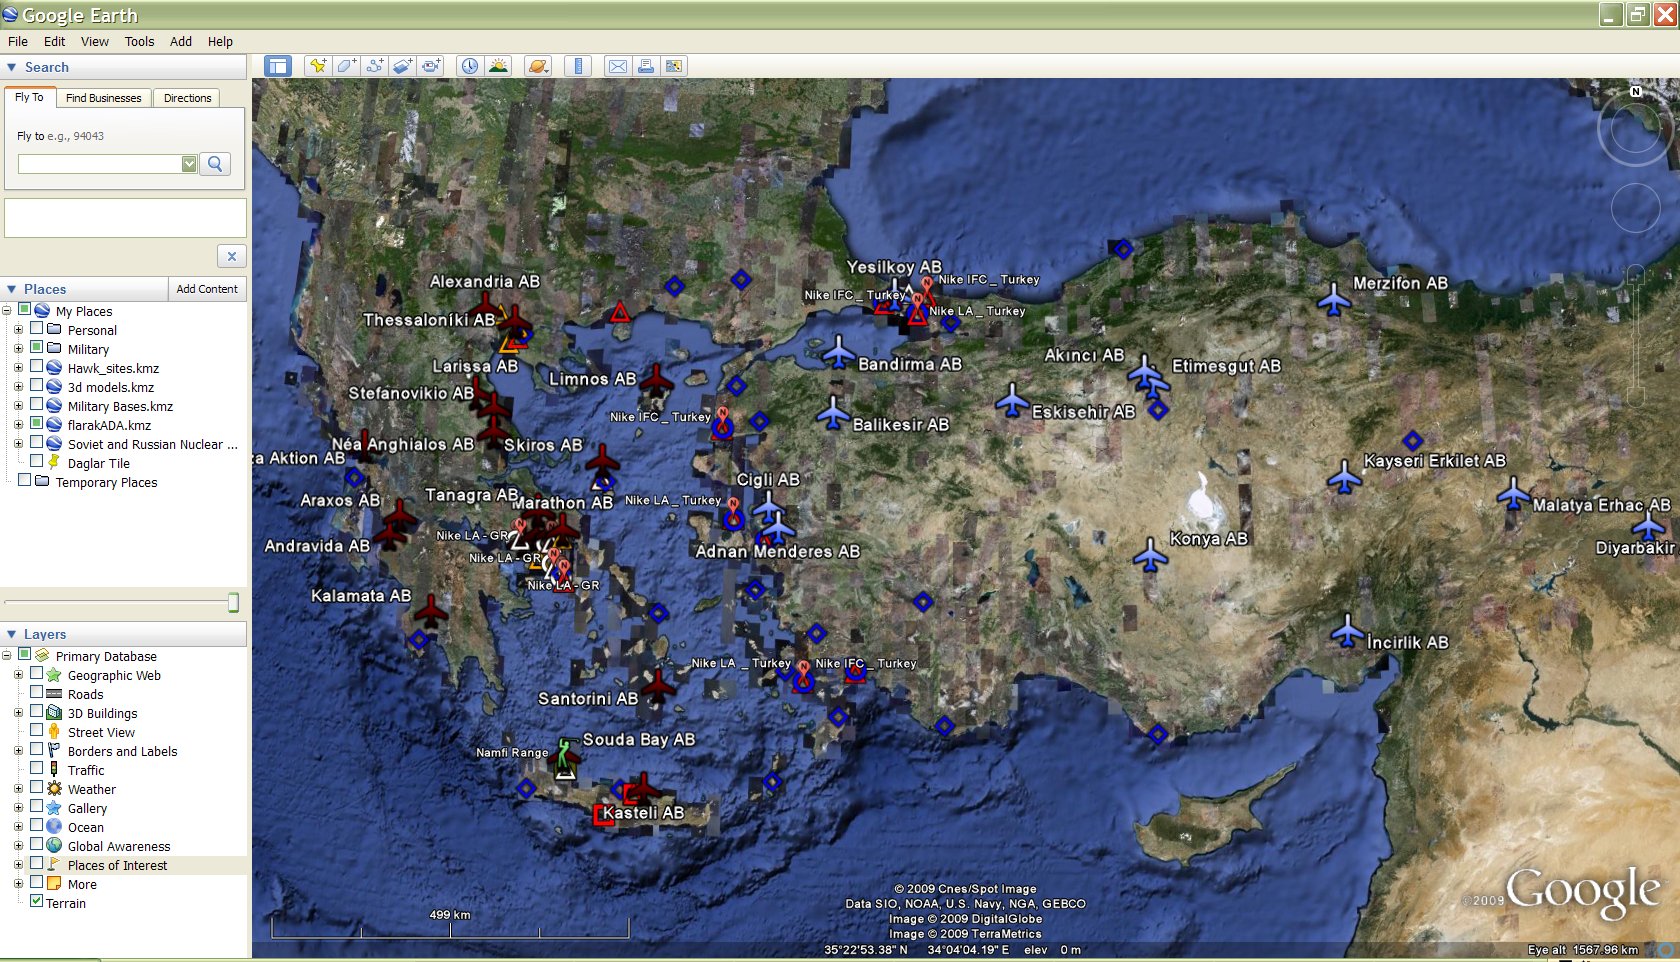1680x962 pixels.
Task: Open the Fly To history dropdown arrow
Action: point(189,164)
